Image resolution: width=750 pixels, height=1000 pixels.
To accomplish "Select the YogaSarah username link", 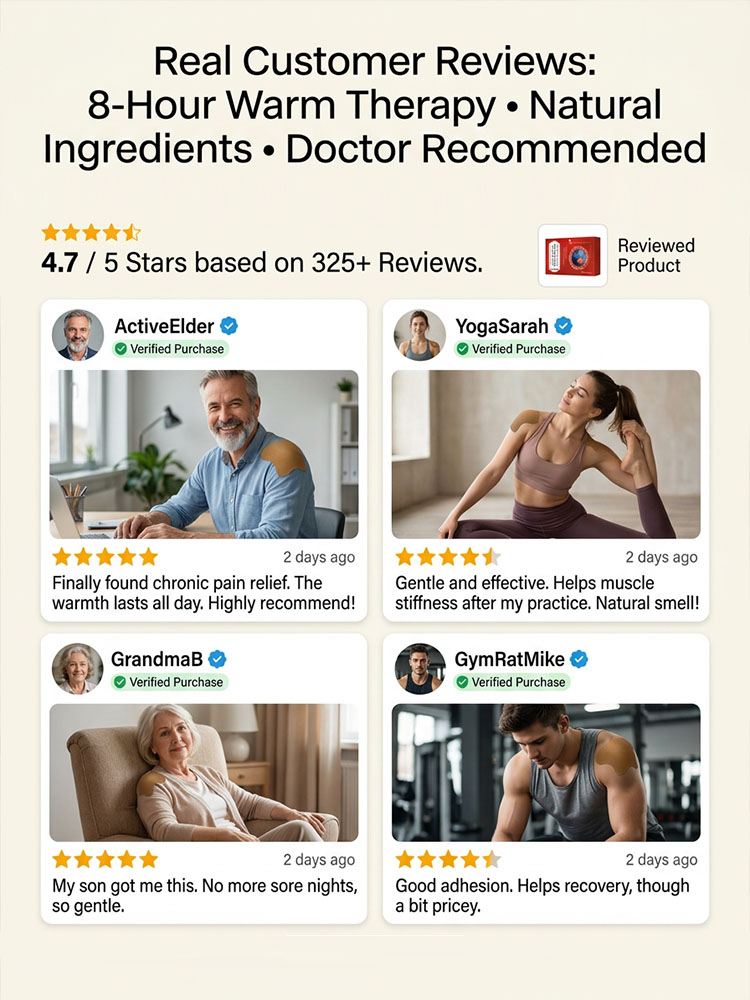I will click(x=502, y=326).
